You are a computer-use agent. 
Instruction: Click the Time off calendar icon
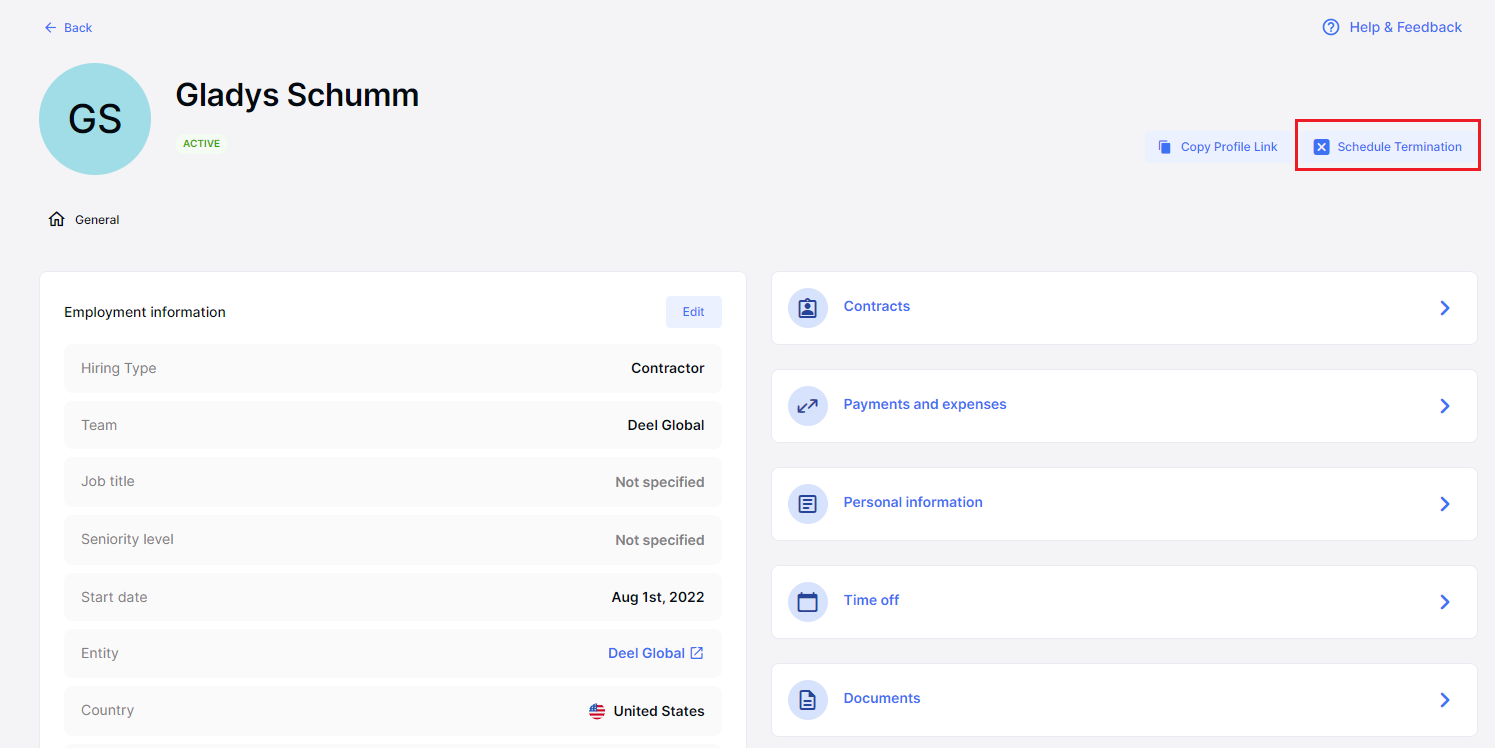[808, 602]
